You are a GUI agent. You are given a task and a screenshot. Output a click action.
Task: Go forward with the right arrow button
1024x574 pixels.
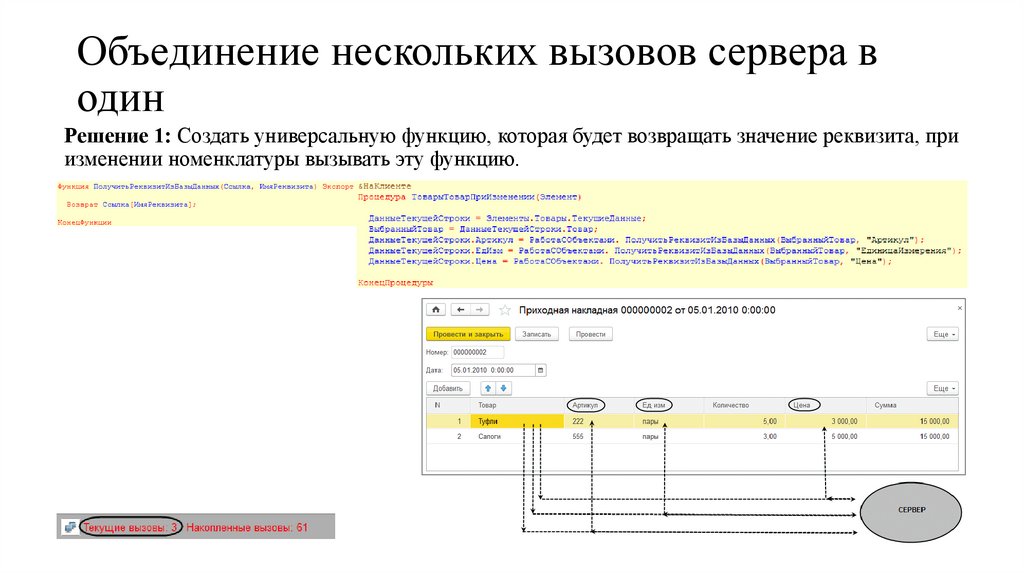coord(479,310)
